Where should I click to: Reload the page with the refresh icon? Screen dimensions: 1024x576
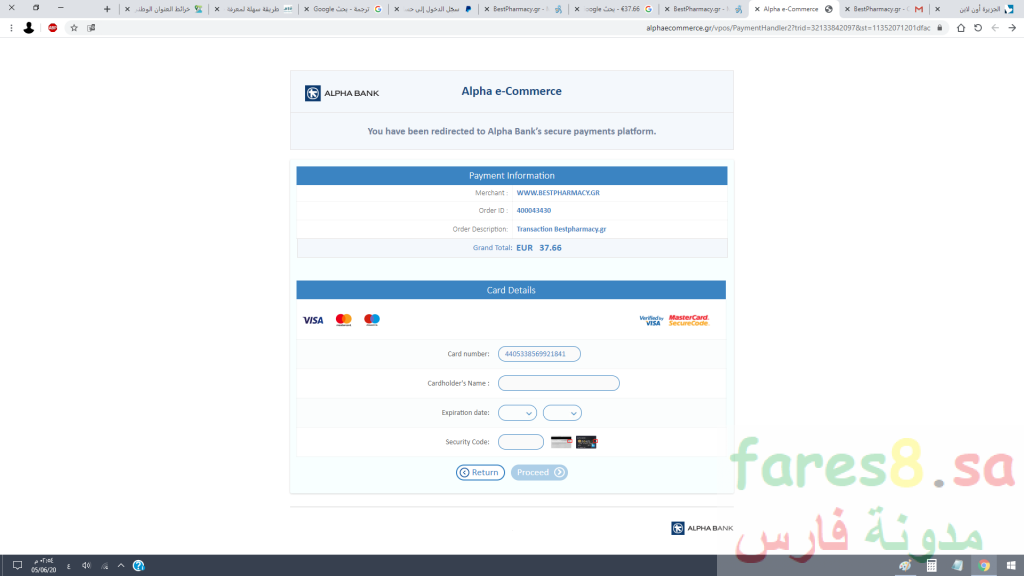(978, 28)
